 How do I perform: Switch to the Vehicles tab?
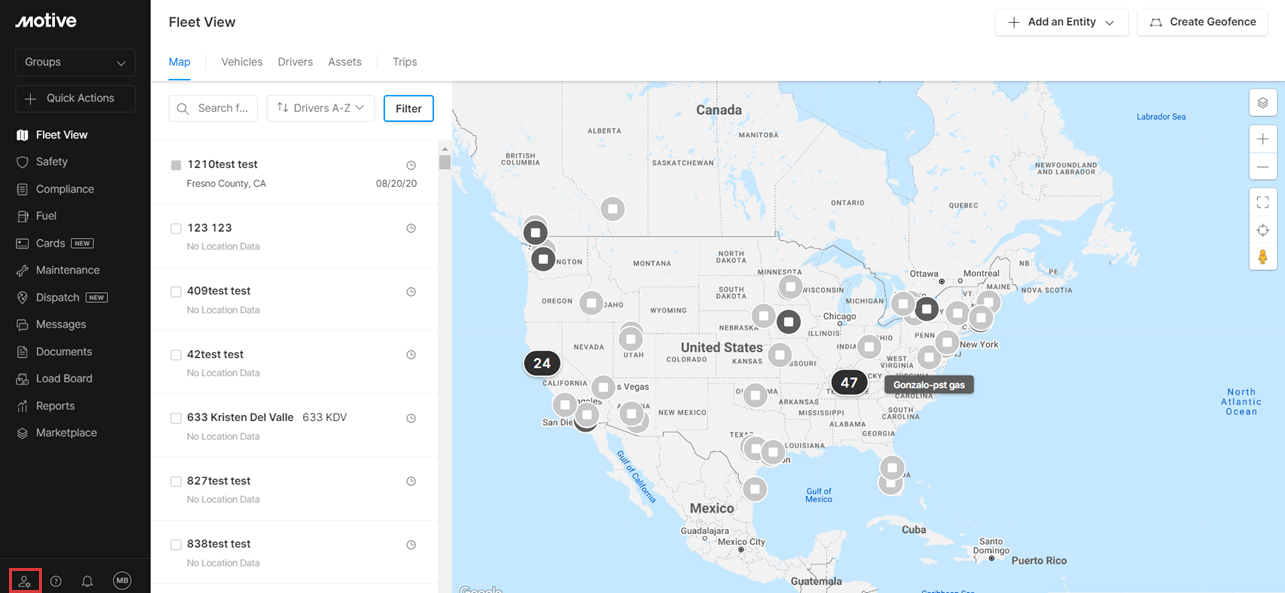tap(242, 62)
